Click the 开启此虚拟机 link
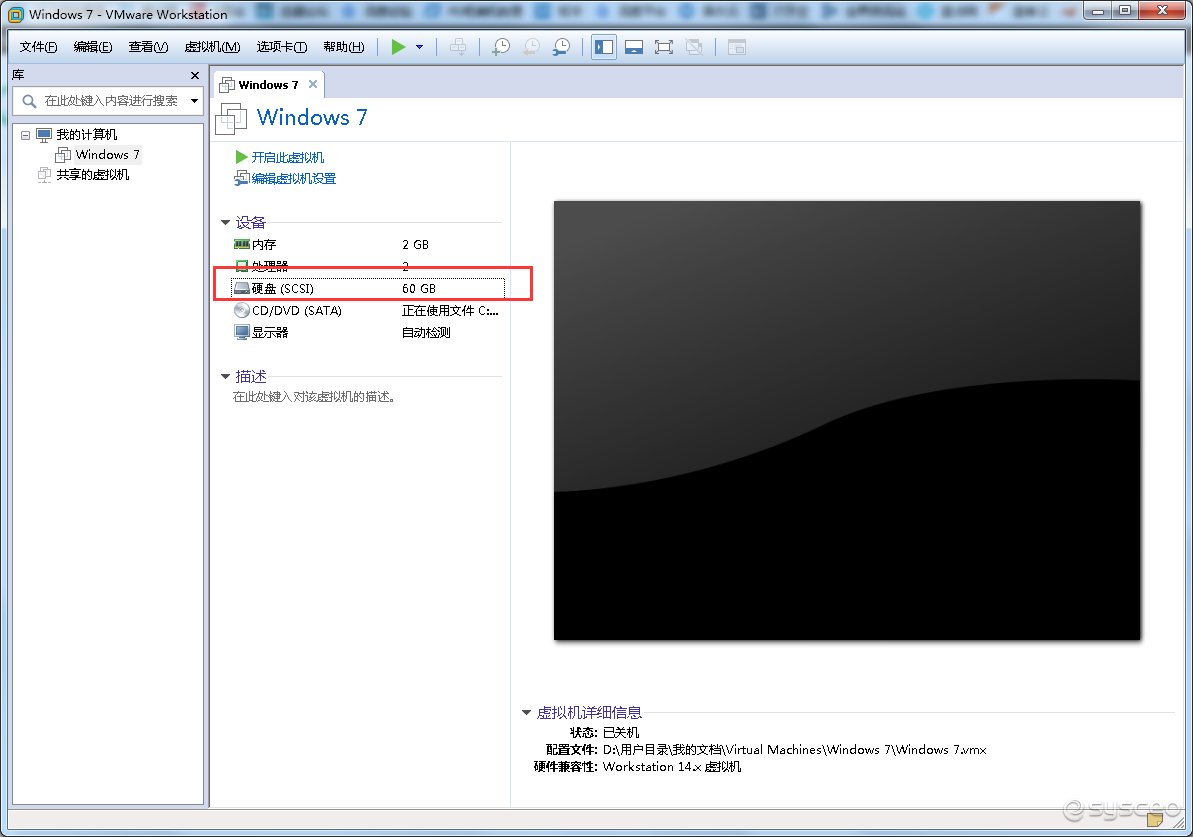Screen dimensions: 1193x837 [x=288, y=158]
